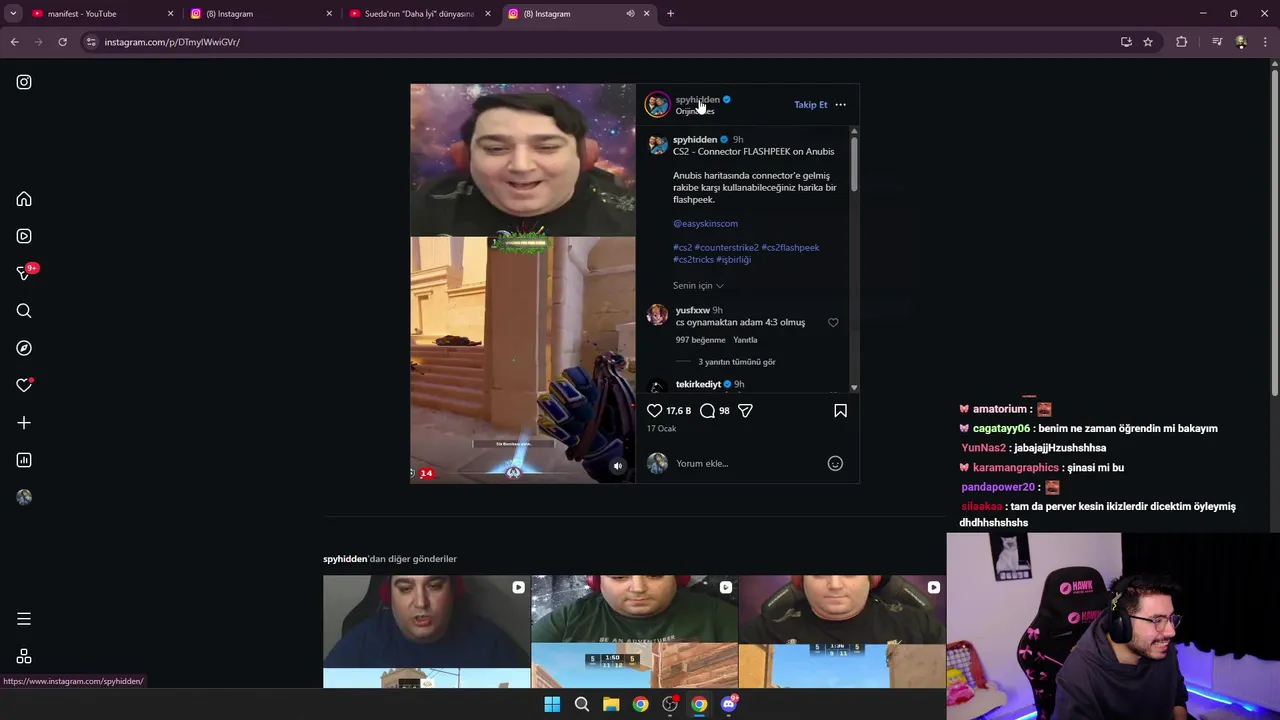Viewport: 1280px width, 720px height.
Task: Go back in browser
Action: point(14,42)
